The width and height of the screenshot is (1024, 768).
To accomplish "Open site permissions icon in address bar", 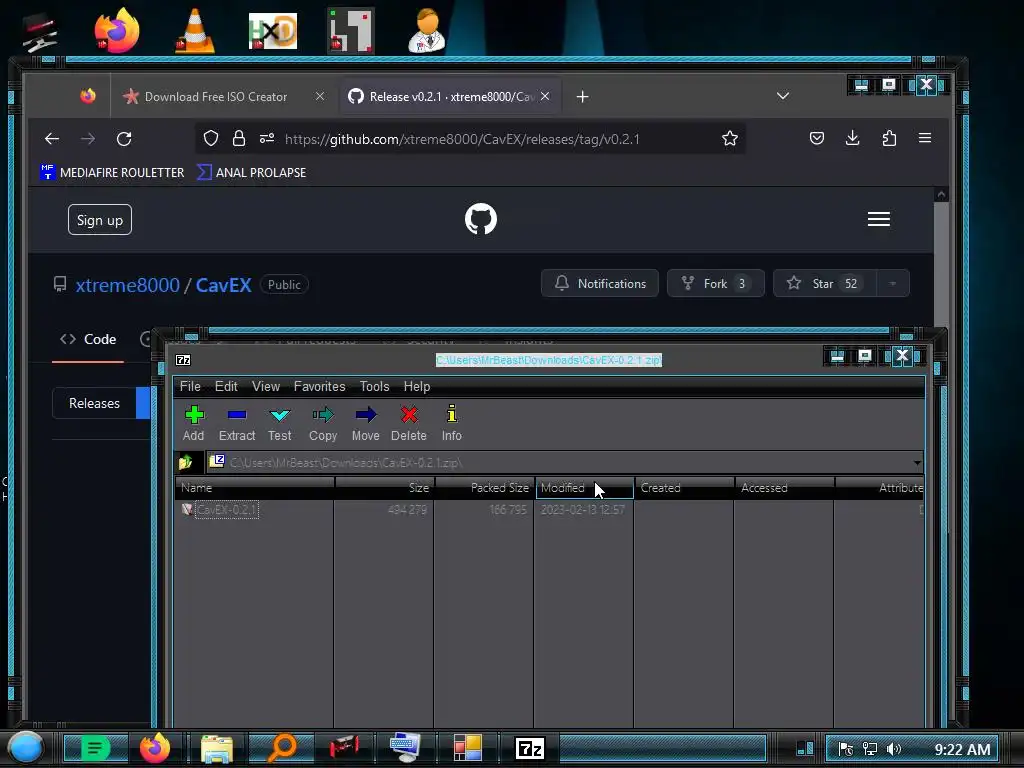I will coord(266,138).
